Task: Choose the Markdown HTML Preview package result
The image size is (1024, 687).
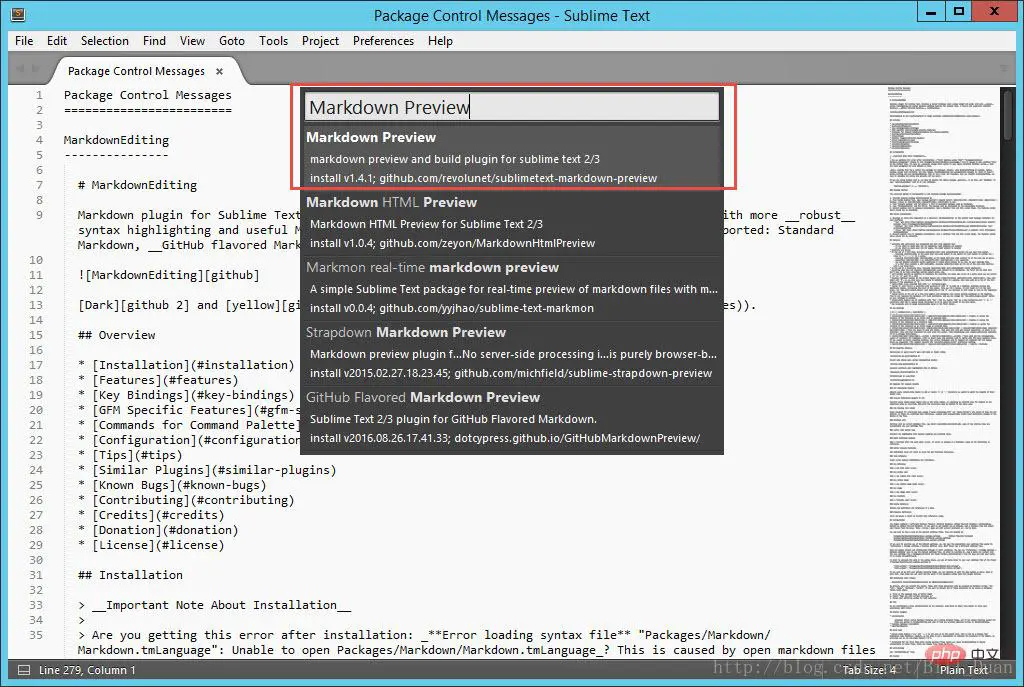Action: coord(512,222)
